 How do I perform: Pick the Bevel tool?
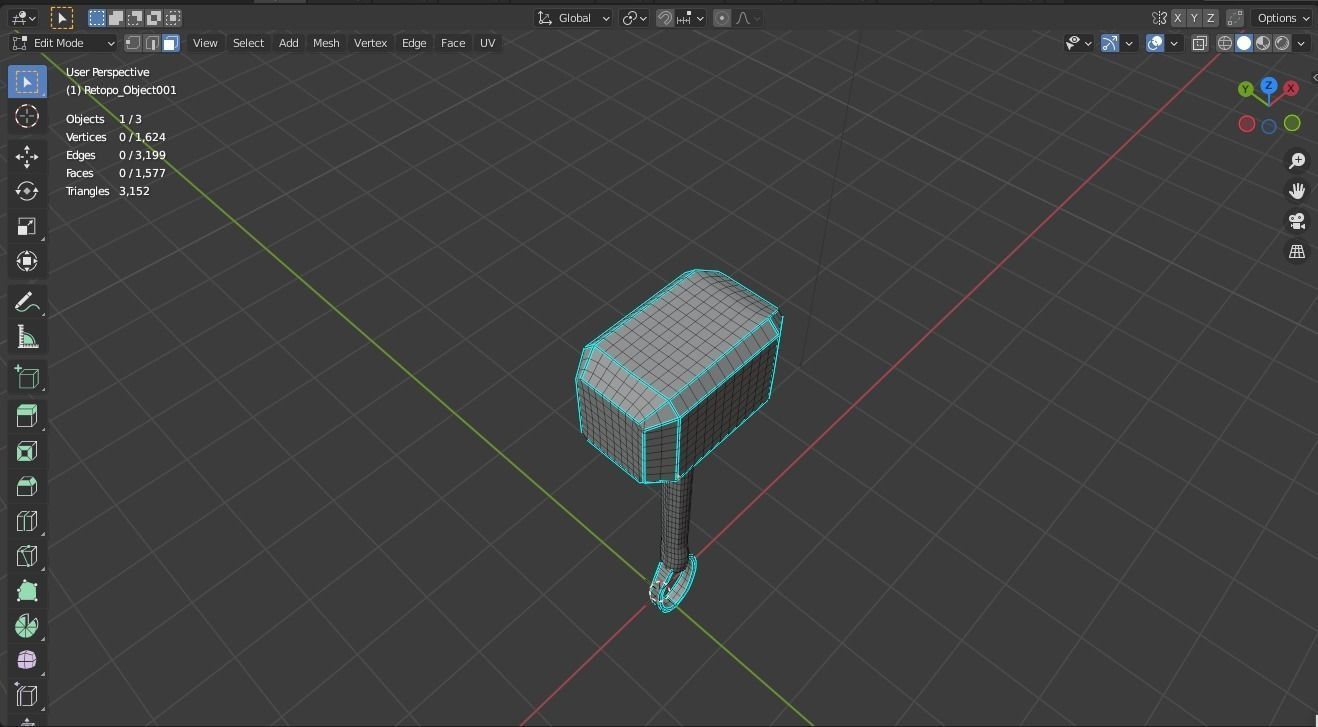click(x=27, y=486)
